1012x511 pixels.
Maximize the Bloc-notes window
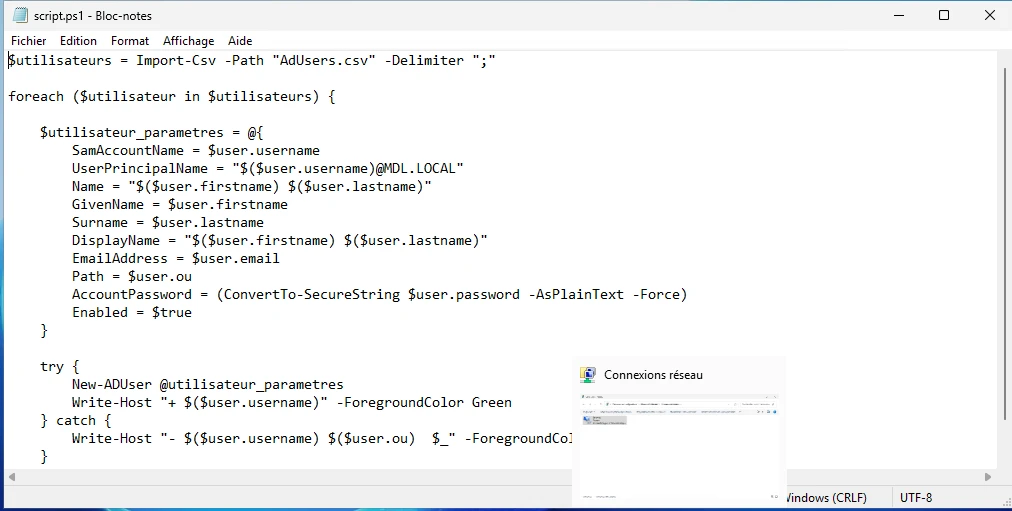[x=944, y=15]
